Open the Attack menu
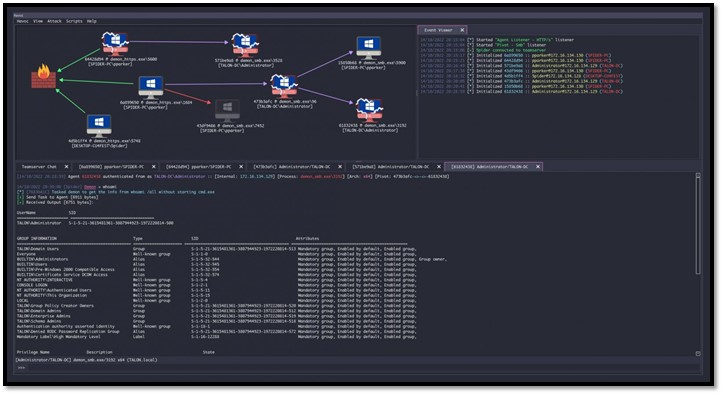The height and width of the screenshot is (395, 723). [x=54, y=21]
